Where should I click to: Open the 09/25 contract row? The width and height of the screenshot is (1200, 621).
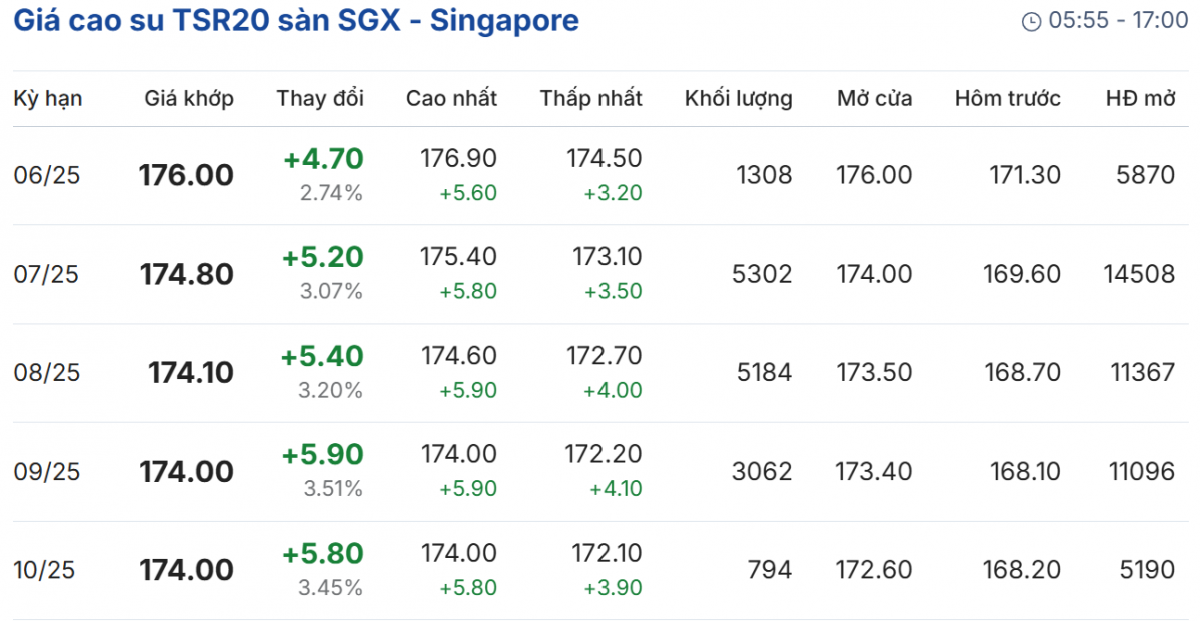click(x=47, y=472)
